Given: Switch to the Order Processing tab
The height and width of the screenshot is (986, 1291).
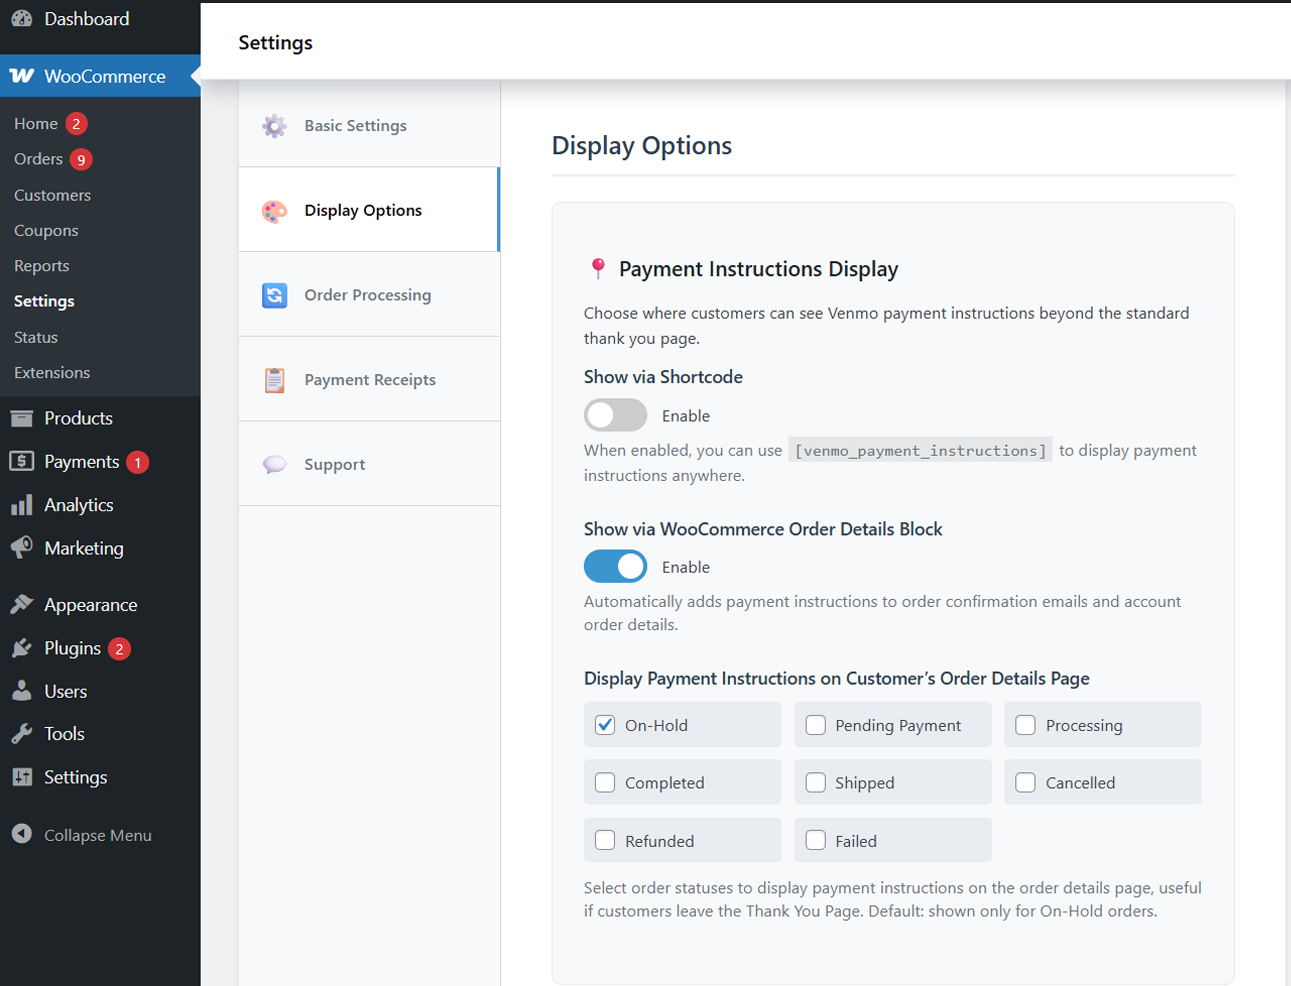Looking at the screenshot, I should click(369, 295).
